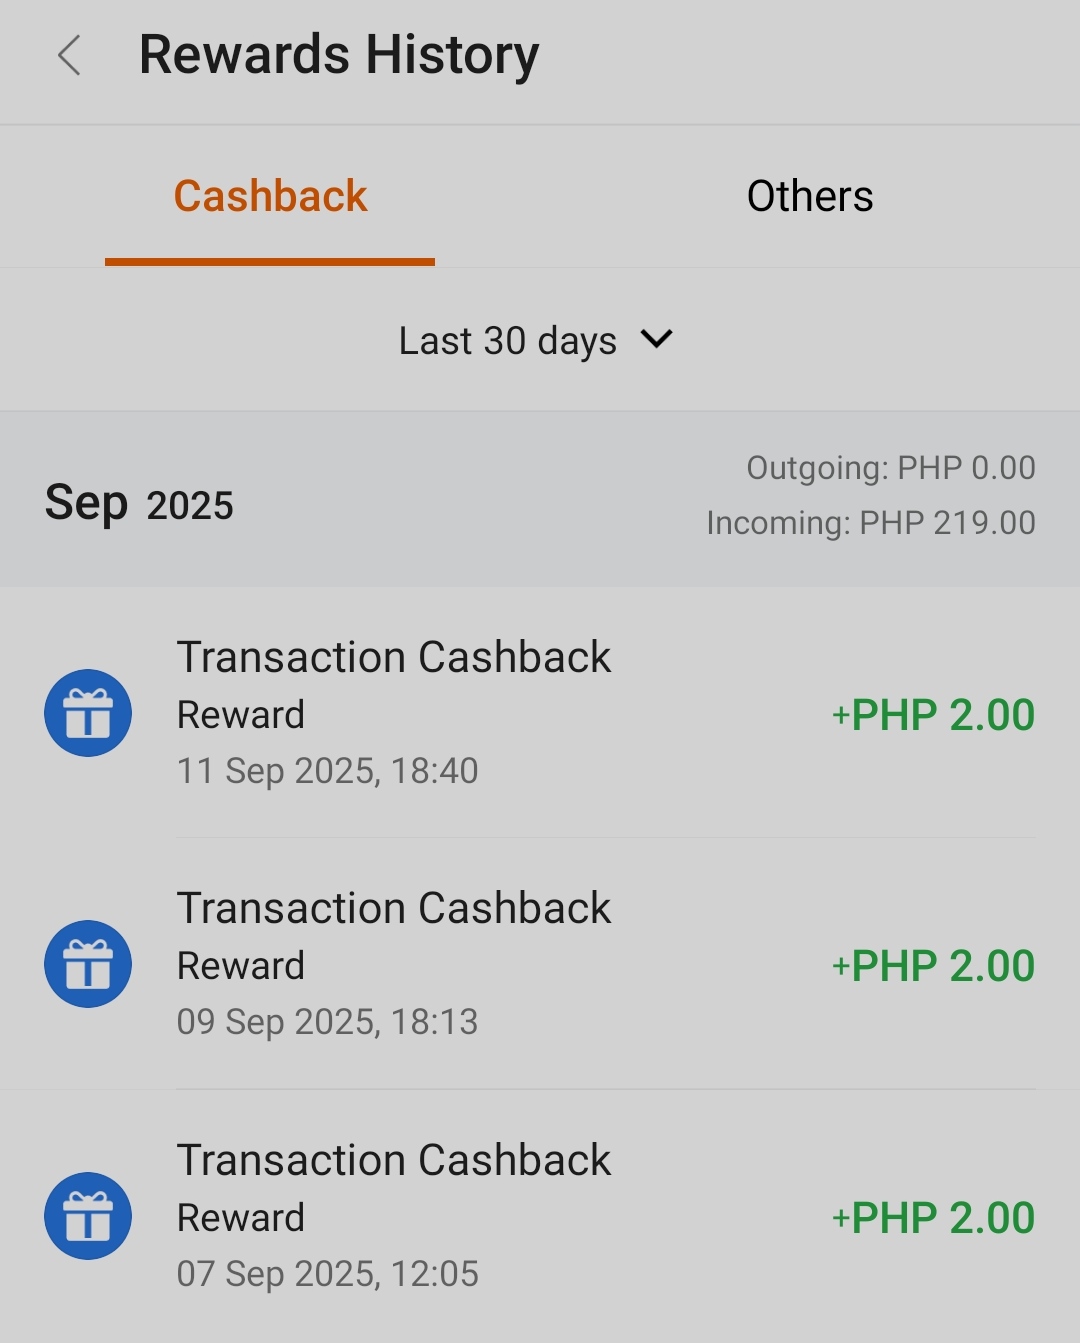Click the Sep 2025 month header

coord(139,503)
